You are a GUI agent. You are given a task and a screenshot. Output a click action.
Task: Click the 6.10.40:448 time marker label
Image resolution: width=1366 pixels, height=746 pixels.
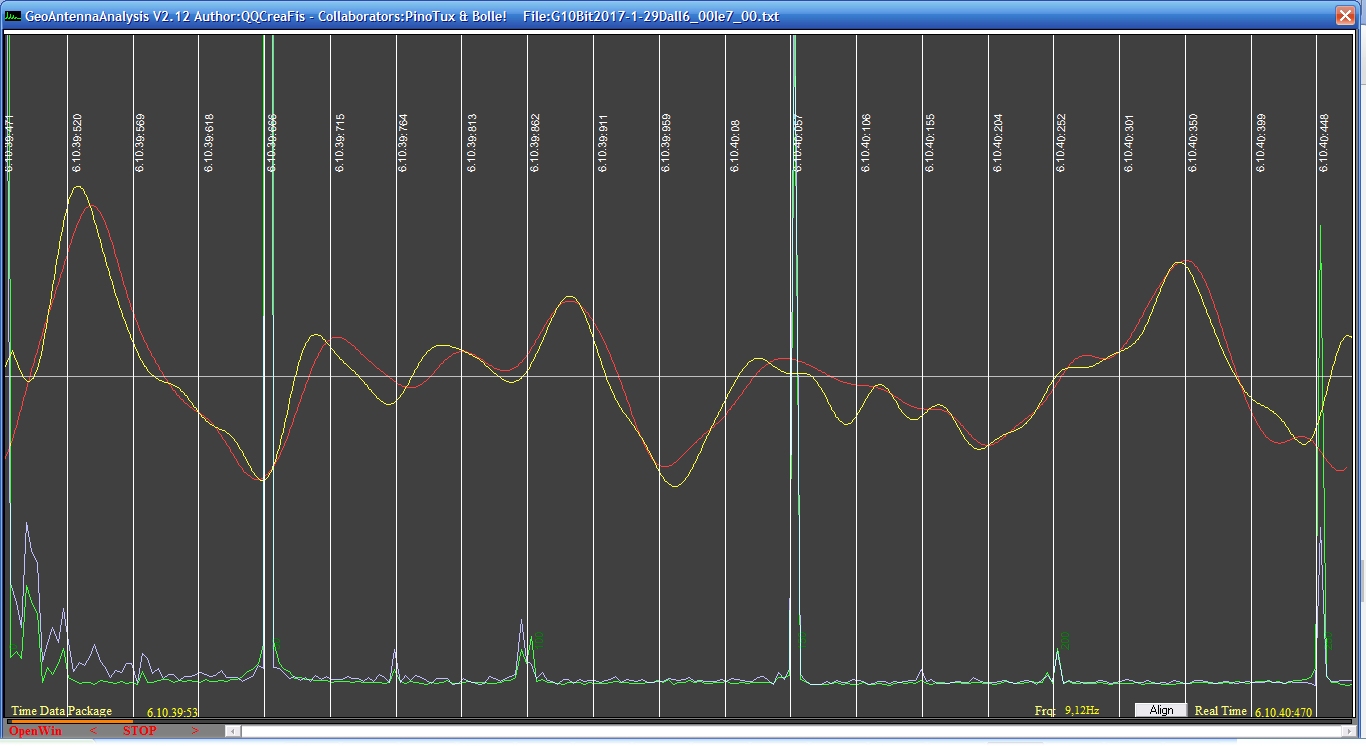1324,143
